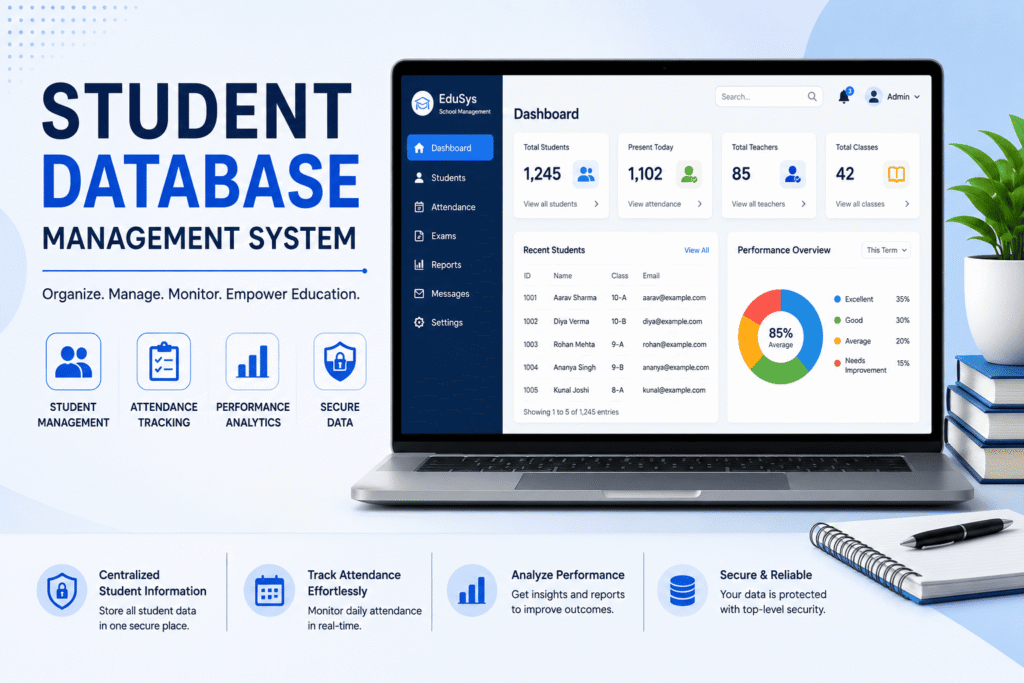Viewport: 1024px width, 683px height.
Task: Click the Student Management people icon
Action: tap(73, 361)
